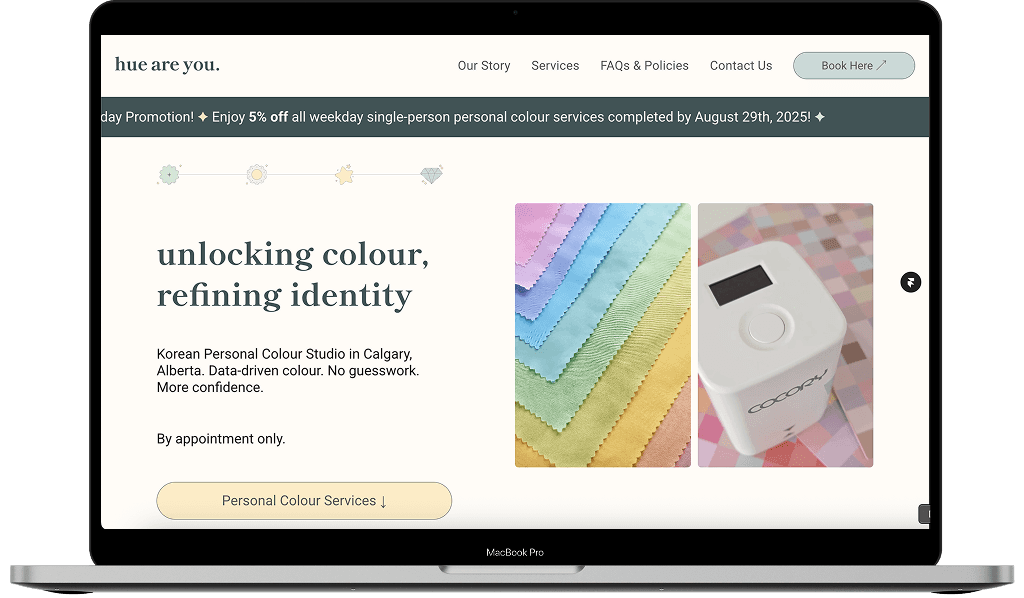
Task: Click the diamond gem icon
Action: 432,174
